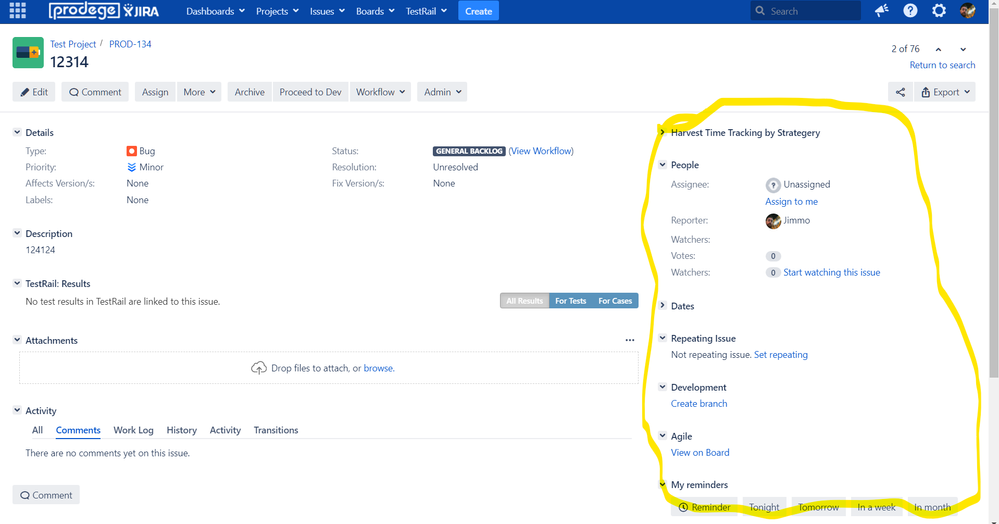This screenshot has width=999, height=524.
Task: Open the Dashboards menu
Action: coord(215,11)
